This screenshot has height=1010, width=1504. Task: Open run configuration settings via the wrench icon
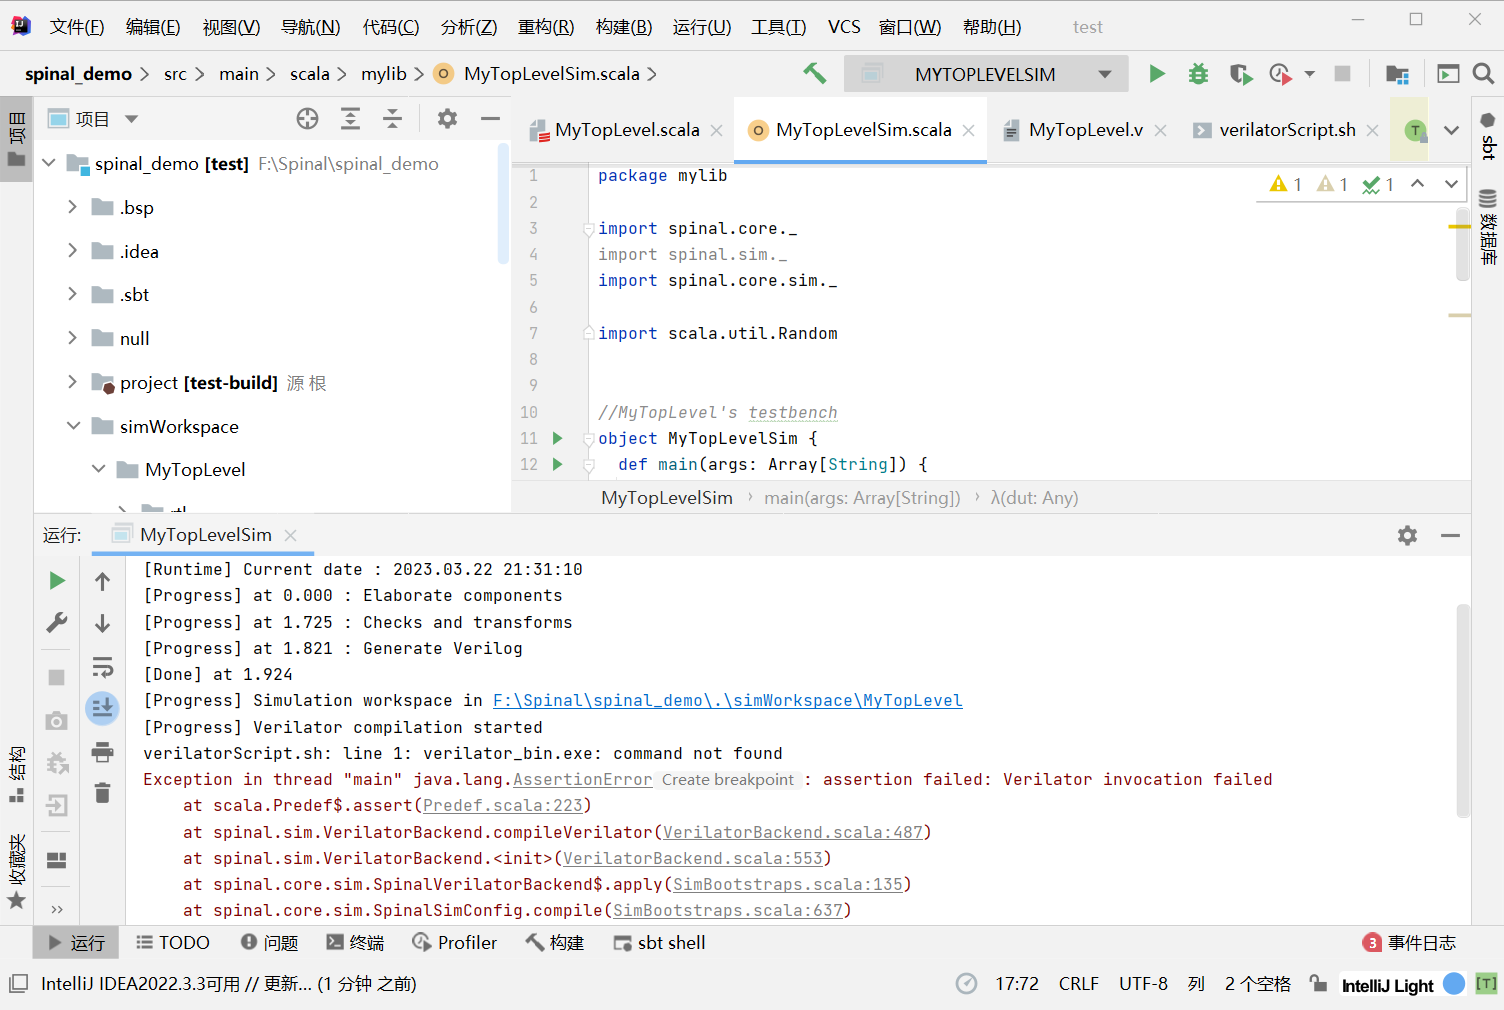(56, 622)
